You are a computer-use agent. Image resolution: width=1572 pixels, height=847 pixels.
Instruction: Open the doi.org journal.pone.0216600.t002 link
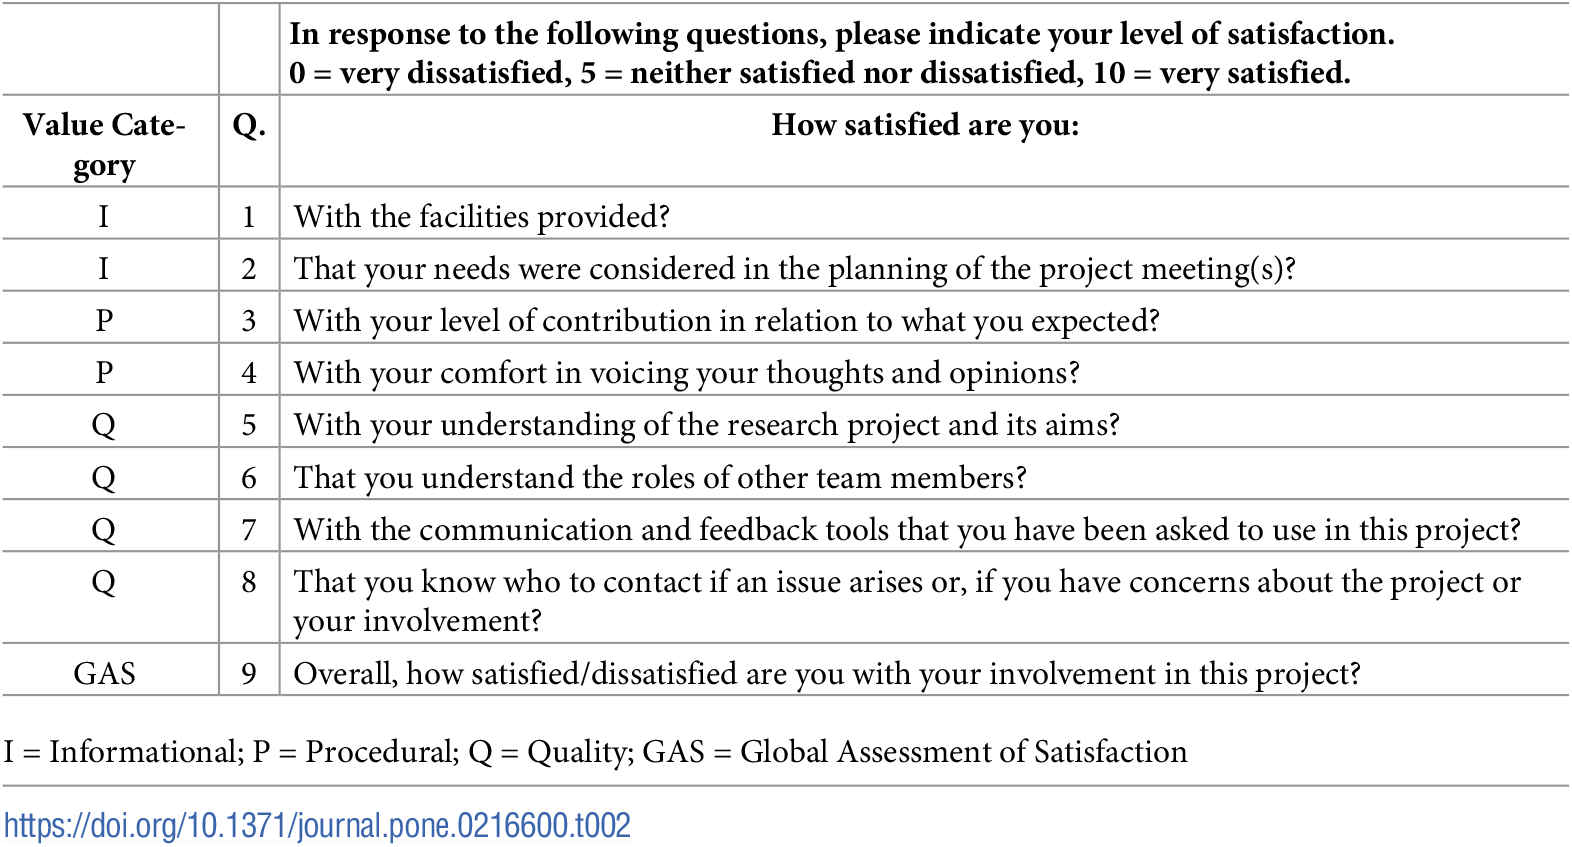[x=317, y=826]
